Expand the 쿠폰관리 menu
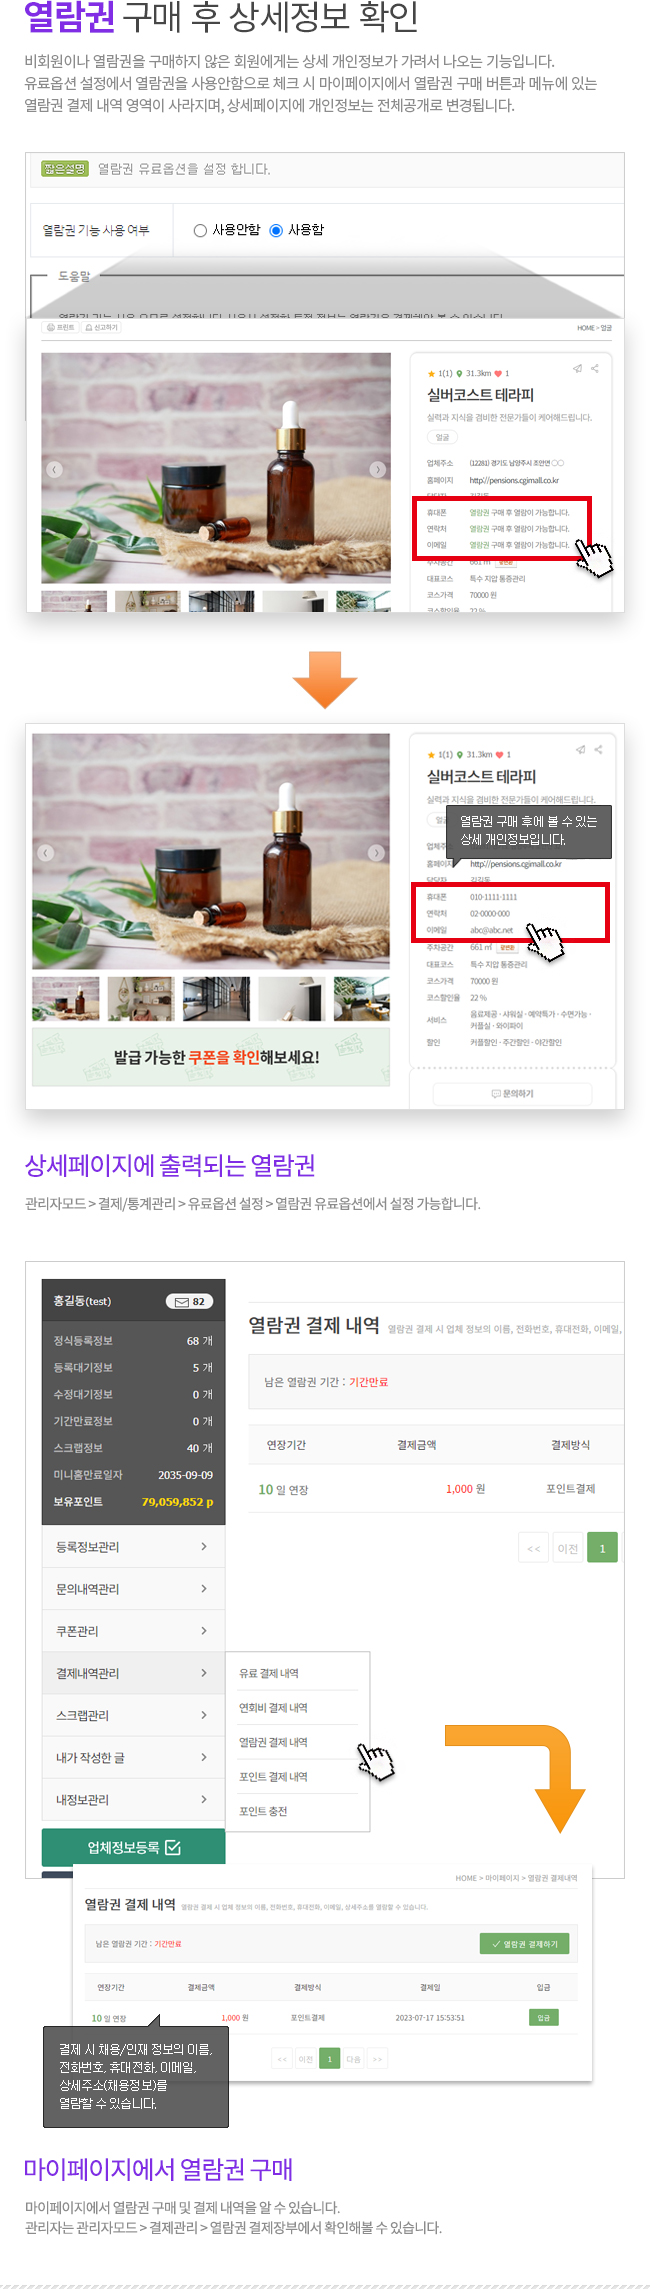The image size is (650, 2289). 133,1631
